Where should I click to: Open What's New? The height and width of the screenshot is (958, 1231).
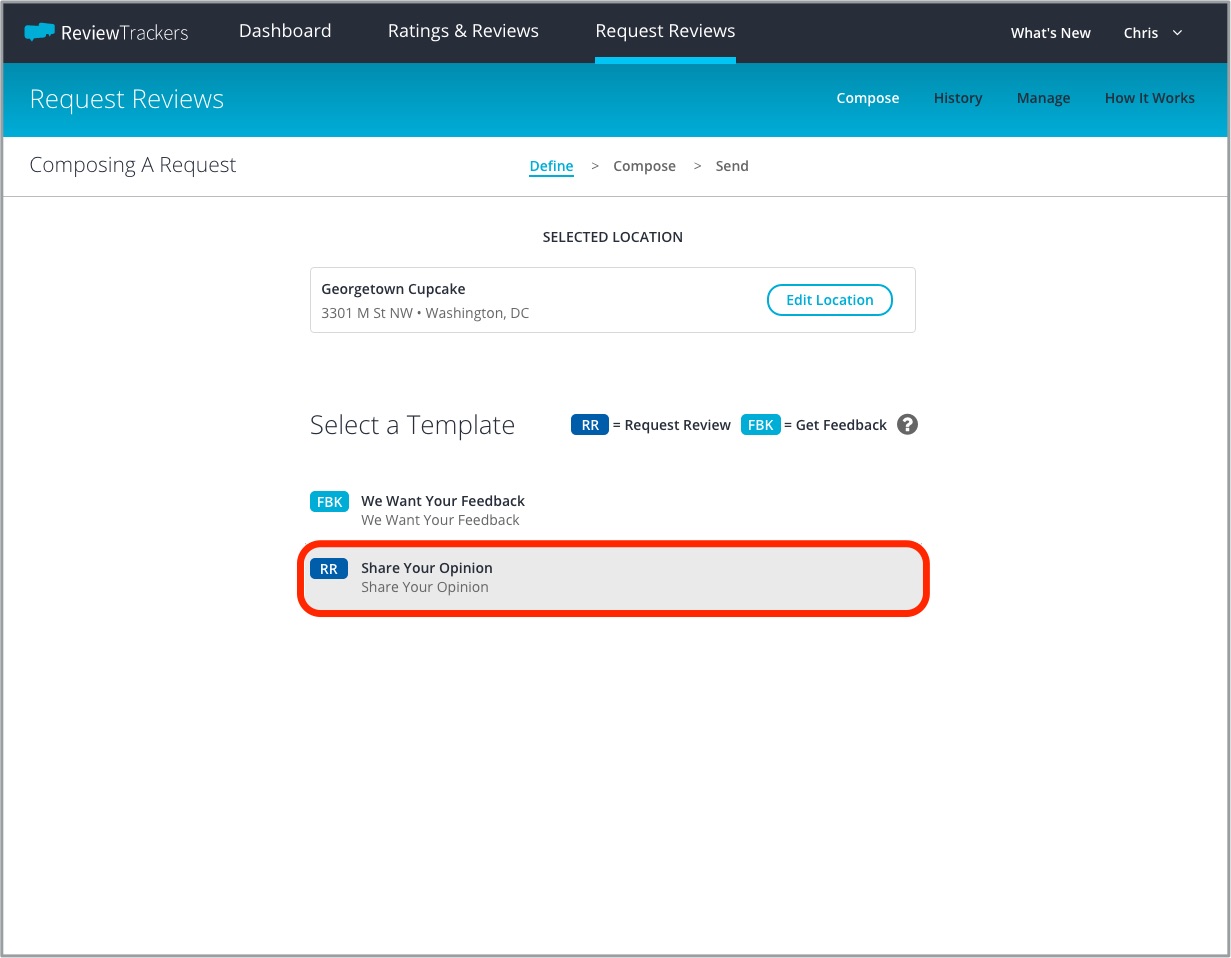pyautogui.click(x=1051, y=33)
